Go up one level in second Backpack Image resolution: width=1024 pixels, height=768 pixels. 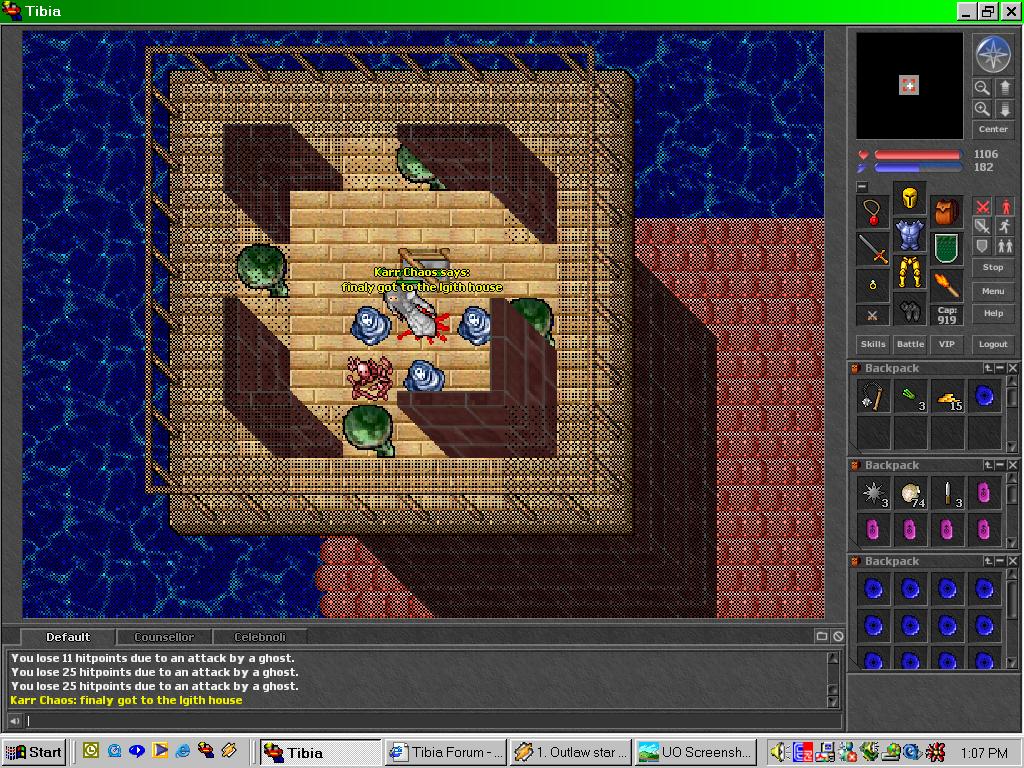coord(988,465)
